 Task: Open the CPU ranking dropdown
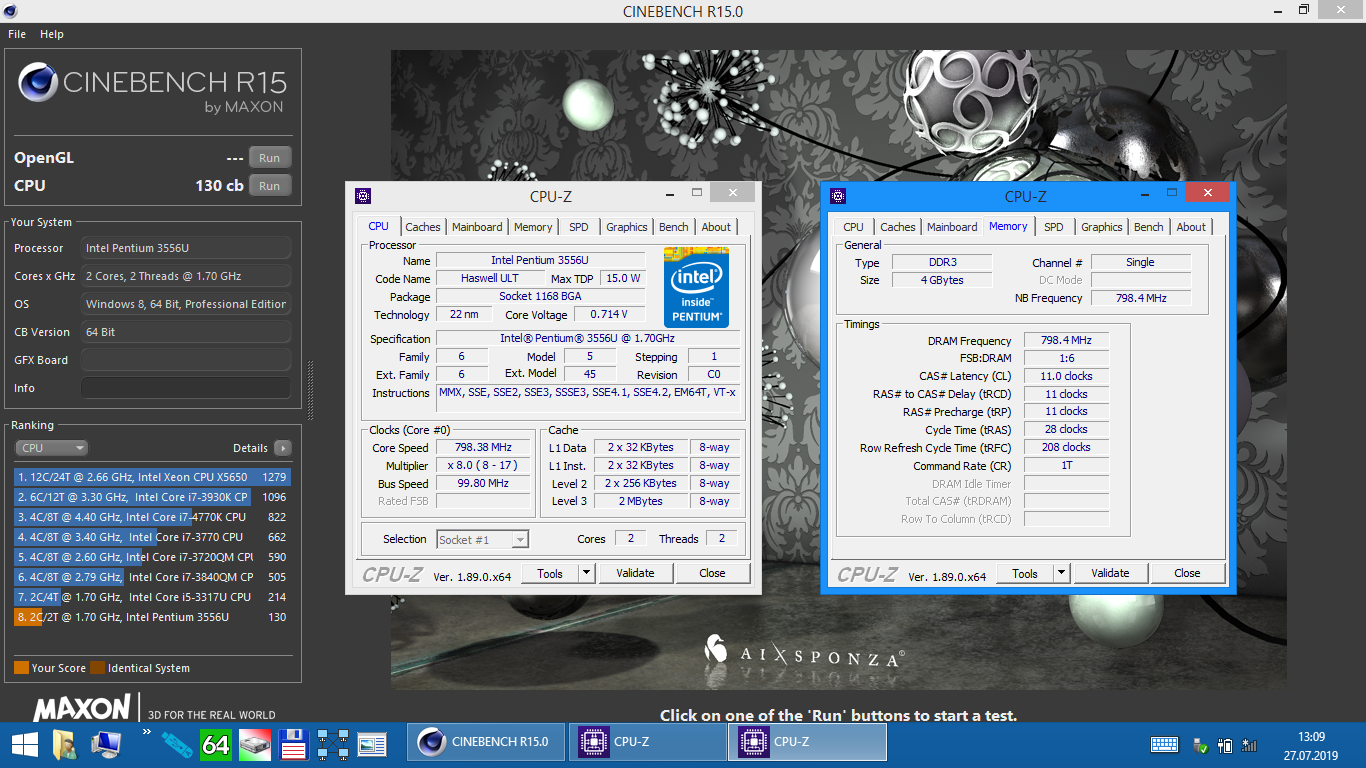(52, 448)
